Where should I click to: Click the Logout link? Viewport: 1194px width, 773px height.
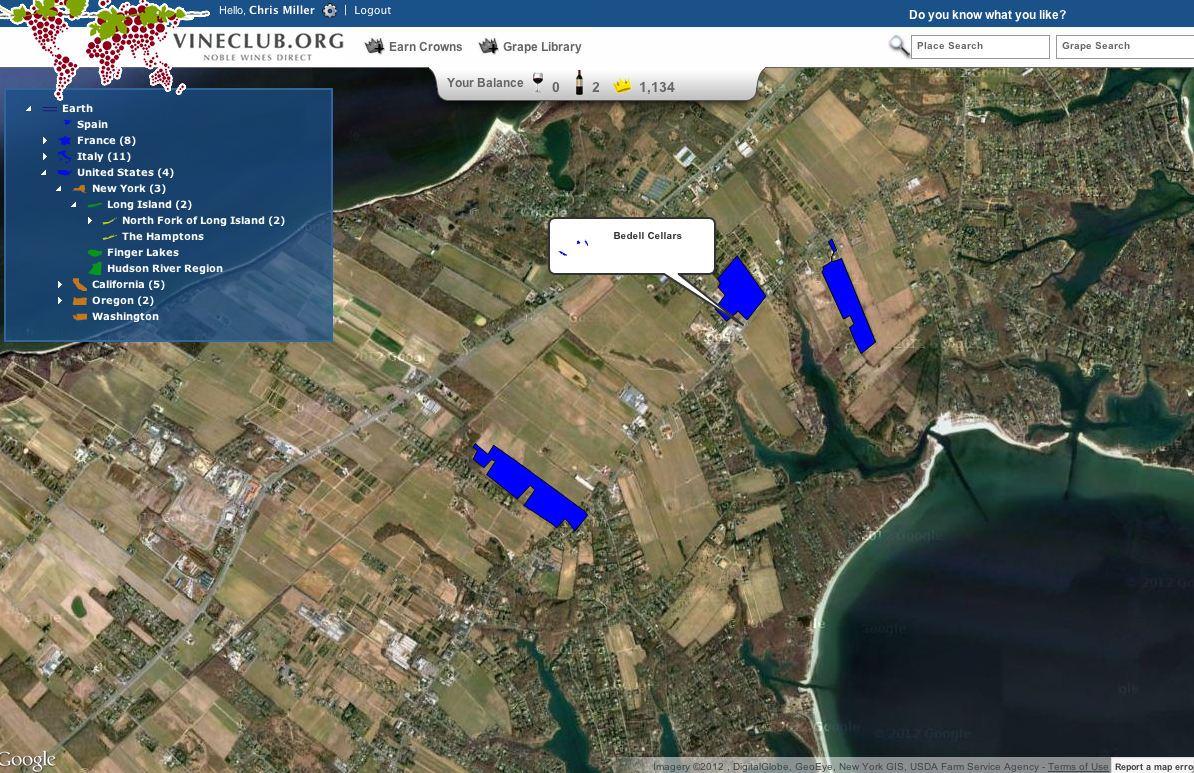point(372,11)
